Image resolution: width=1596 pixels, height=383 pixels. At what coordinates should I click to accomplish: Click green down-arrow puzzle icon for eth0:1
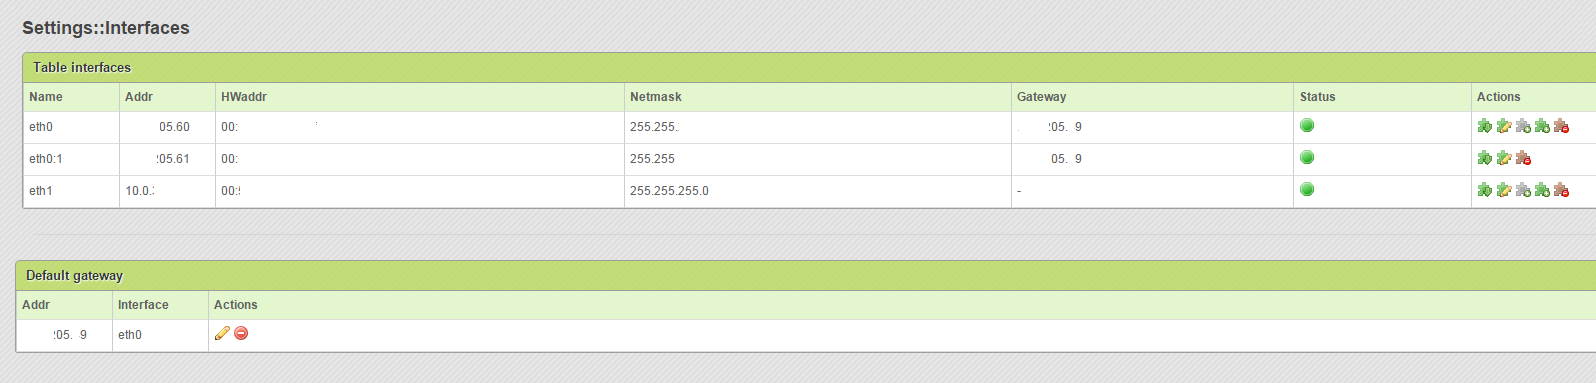(x=1484, y=158)
